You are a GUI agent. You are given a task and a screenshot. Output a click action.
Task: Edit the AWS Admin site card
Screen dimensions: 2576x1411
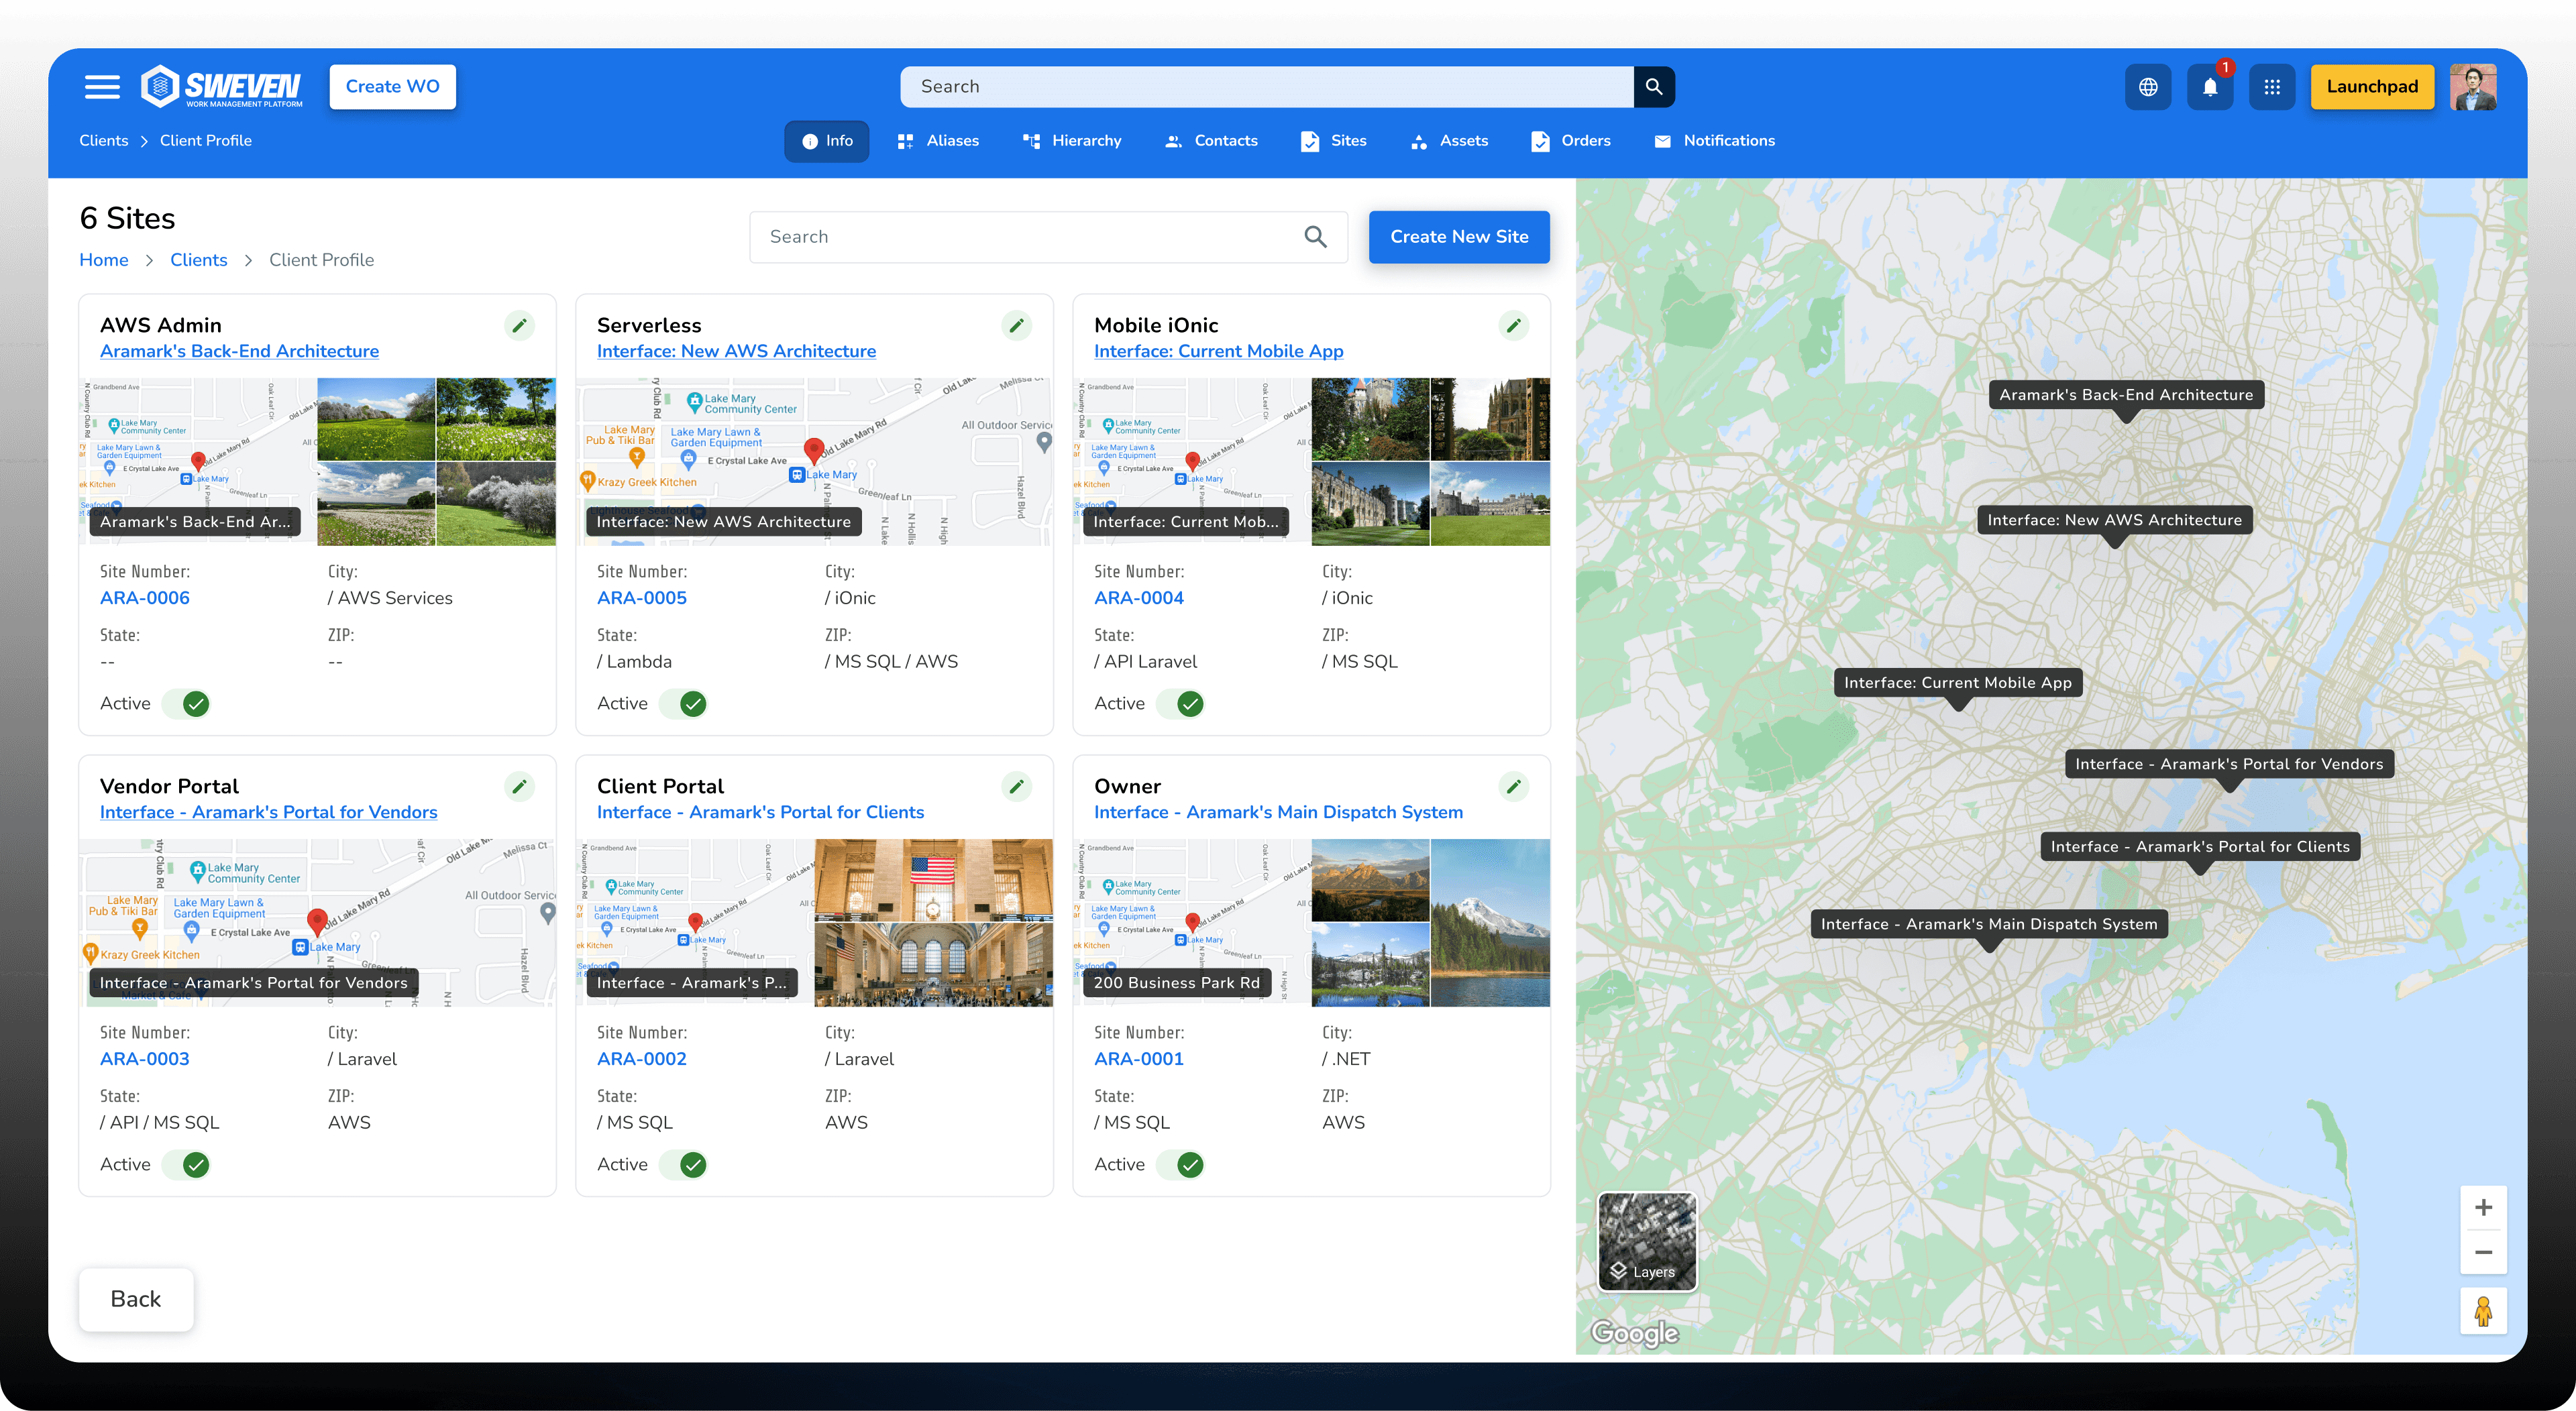point(519,325)
